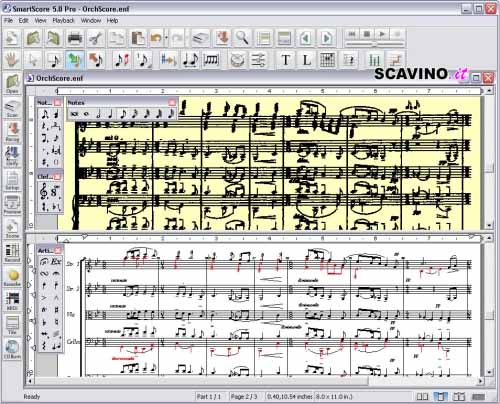Open the Edit menu
The width and height of the screenshot is (500, 404).
tap(23, 21)
